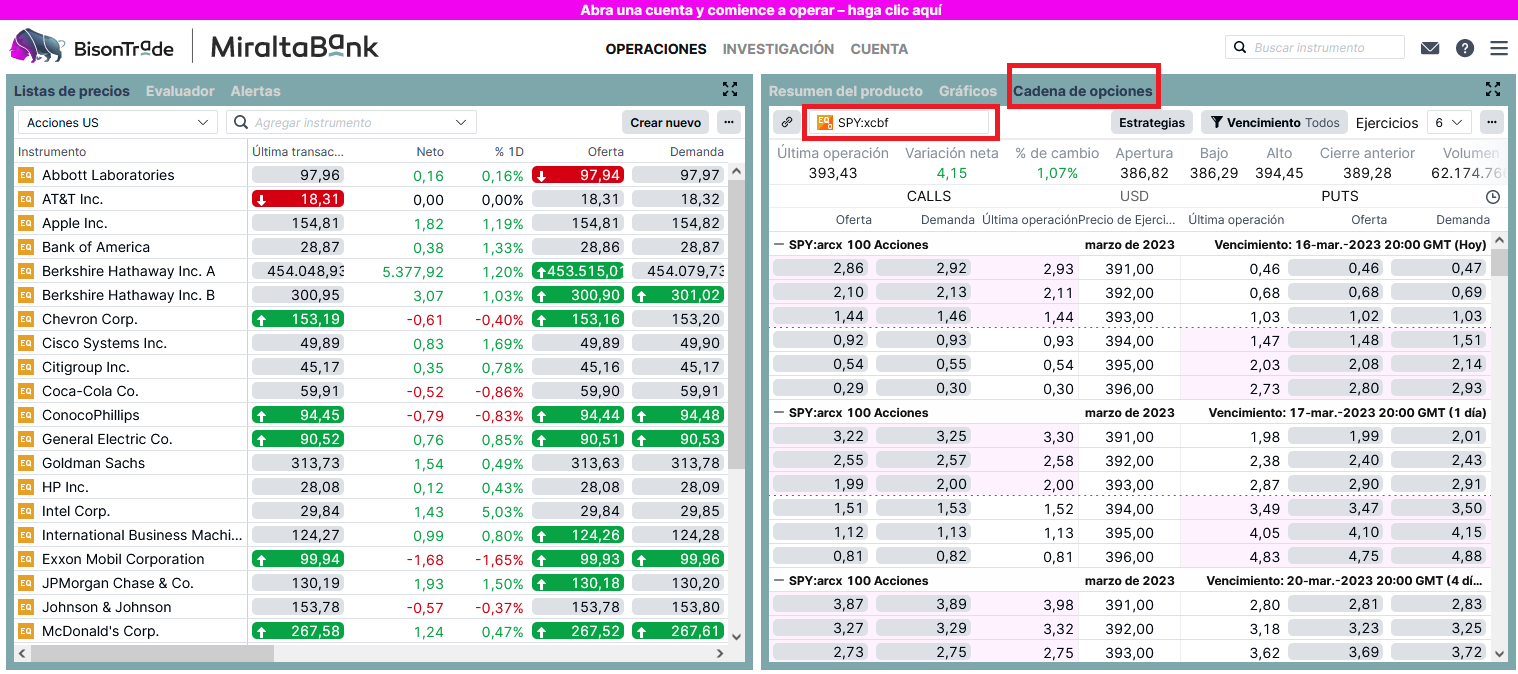The height and width of the screenshot is (674, 1518).
Task: Collapse the 17-mar.-2023 expiry group
Action: 779,413
